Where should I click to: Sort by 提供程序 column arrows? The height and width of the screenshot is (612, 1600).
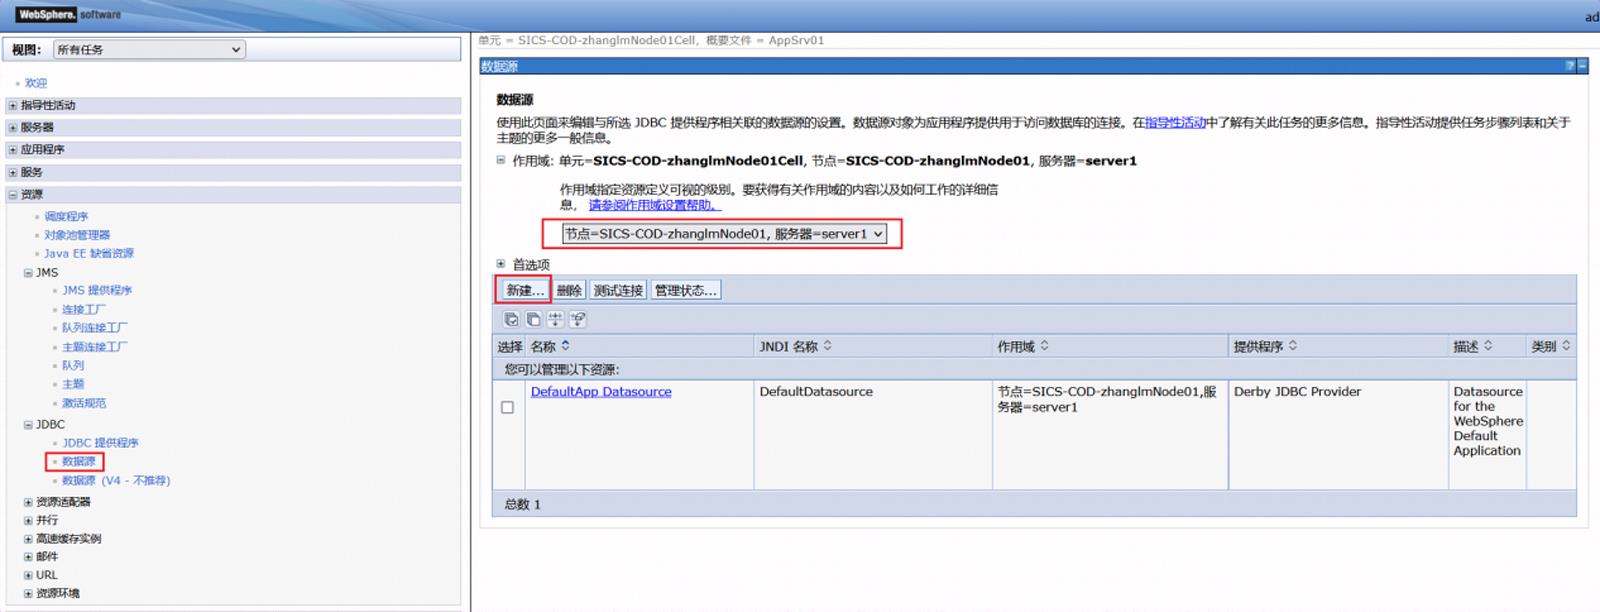pos(1292,345)
